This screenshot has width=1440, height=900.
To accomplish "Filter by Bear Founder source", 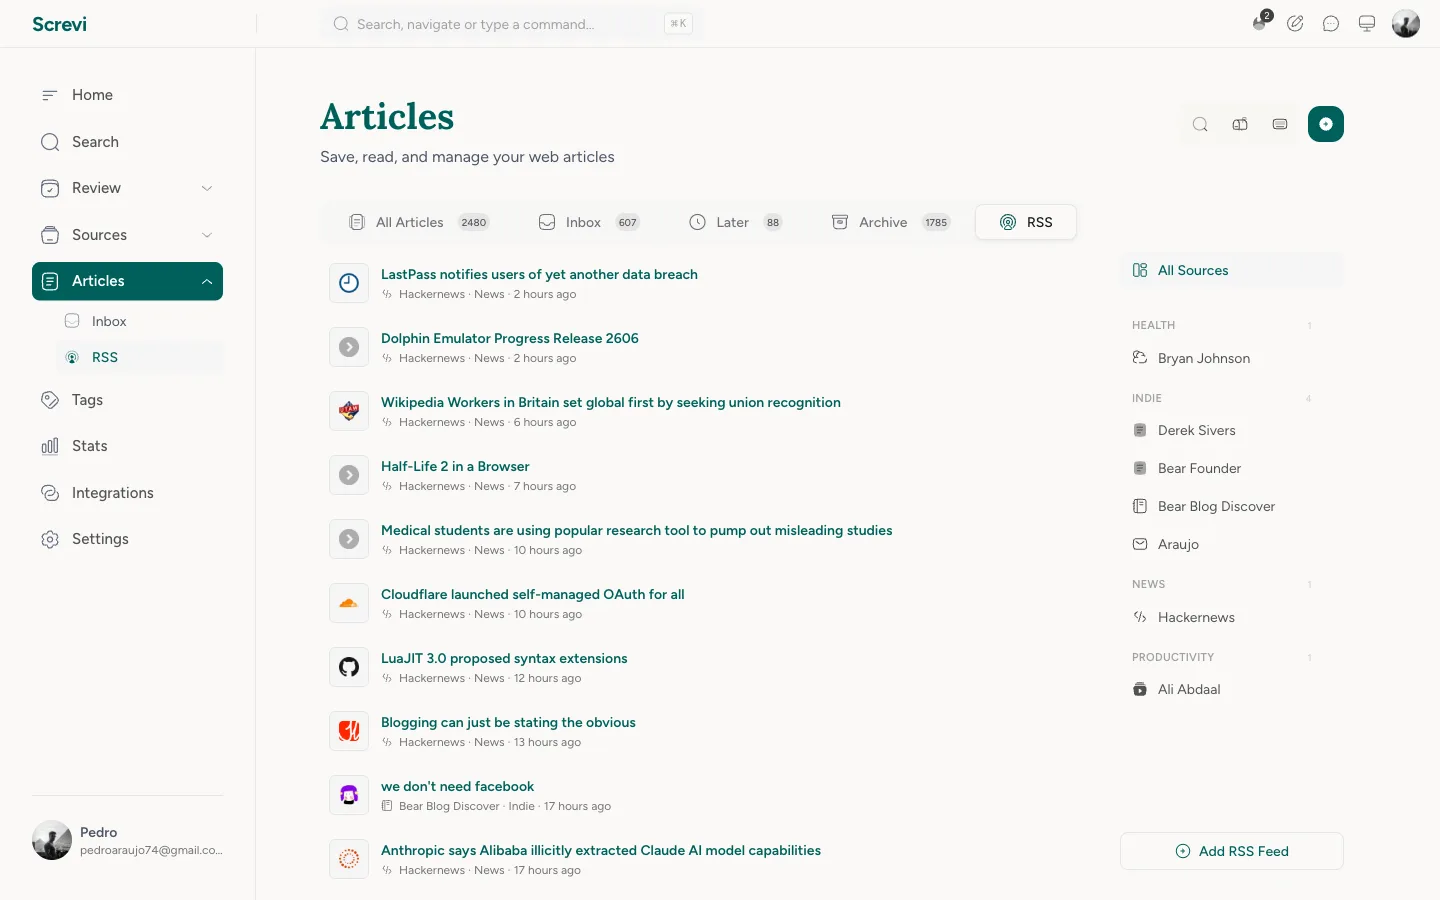I will tap(1232, 468).
